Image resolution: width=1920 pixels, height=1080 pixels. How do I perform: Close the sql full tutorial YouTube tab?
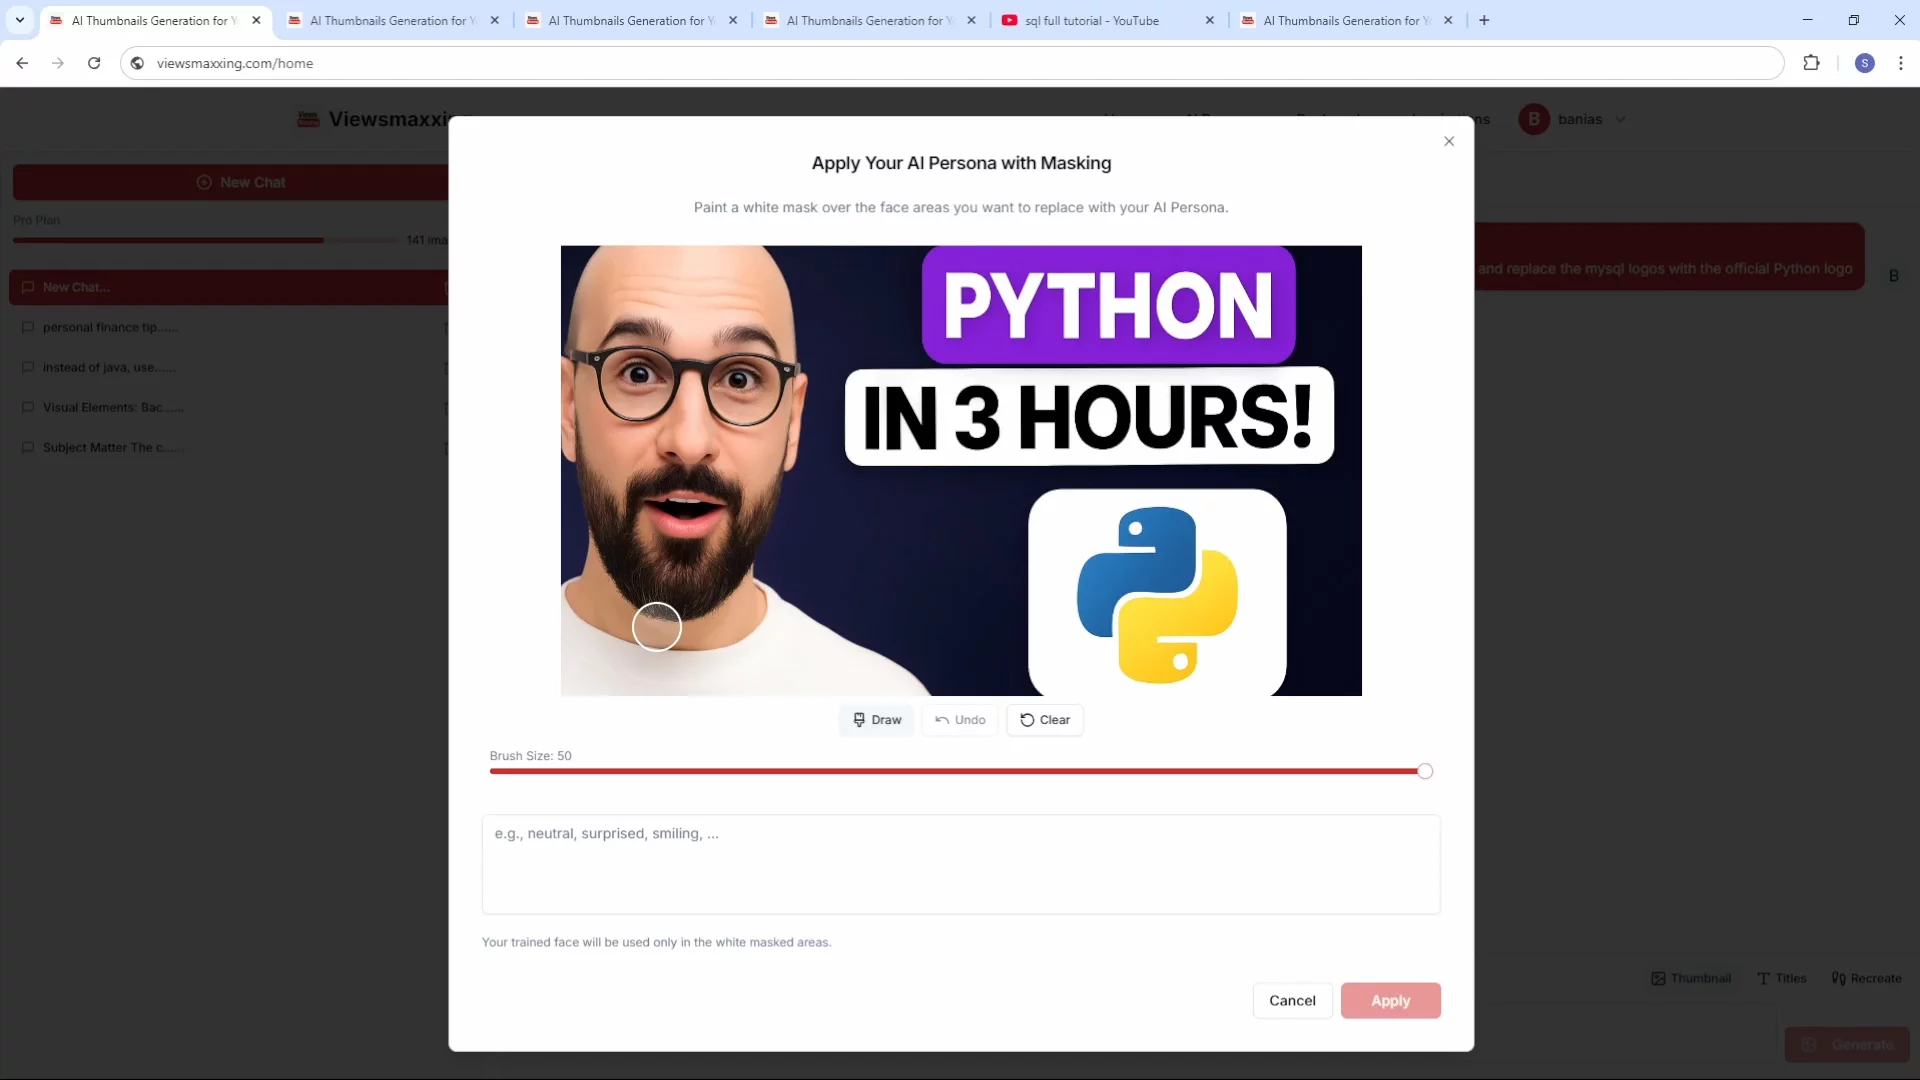[1209, 20]
